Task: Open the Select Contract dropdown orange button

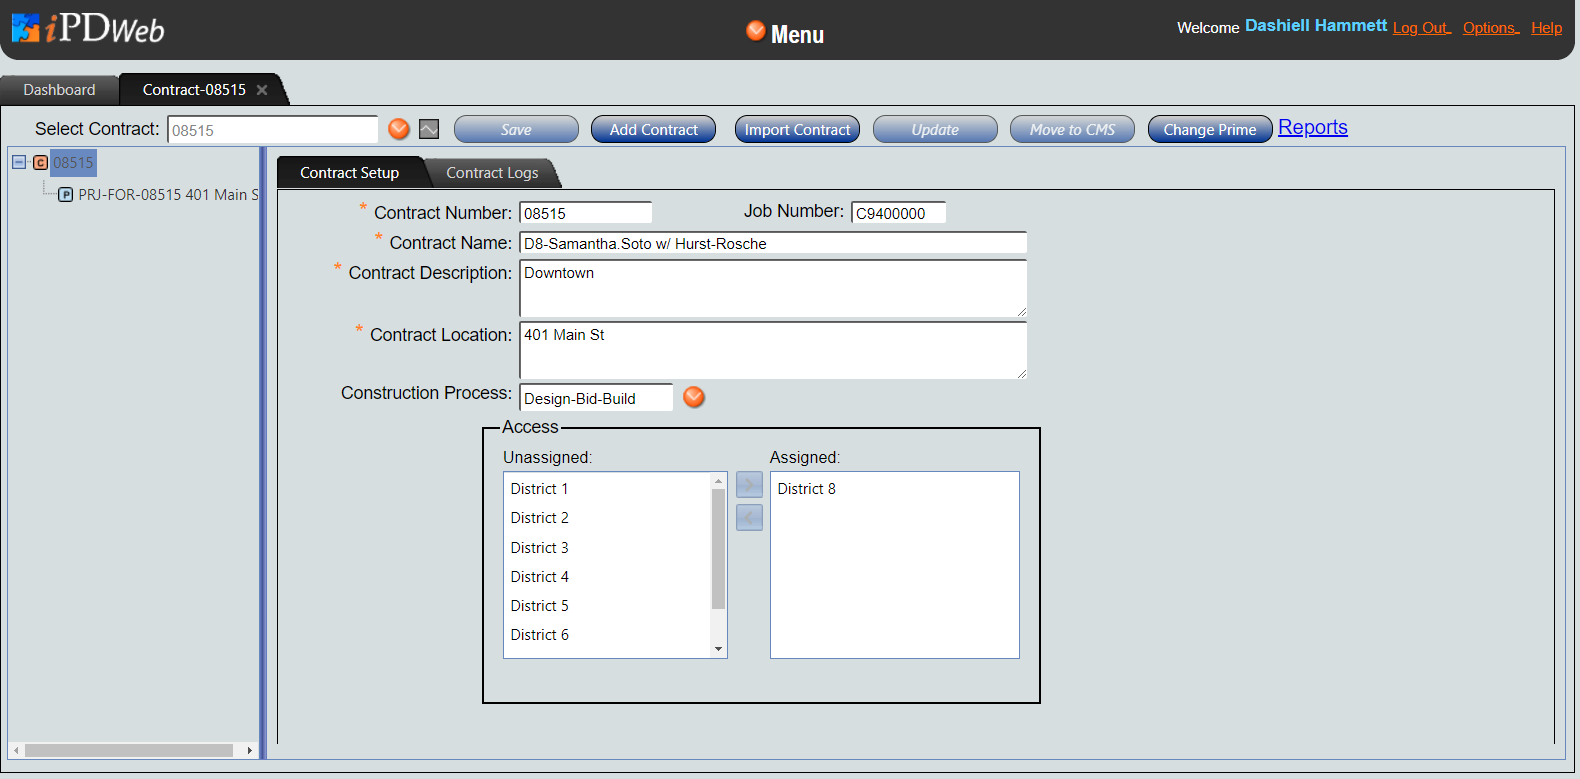Action: (399, 129)
